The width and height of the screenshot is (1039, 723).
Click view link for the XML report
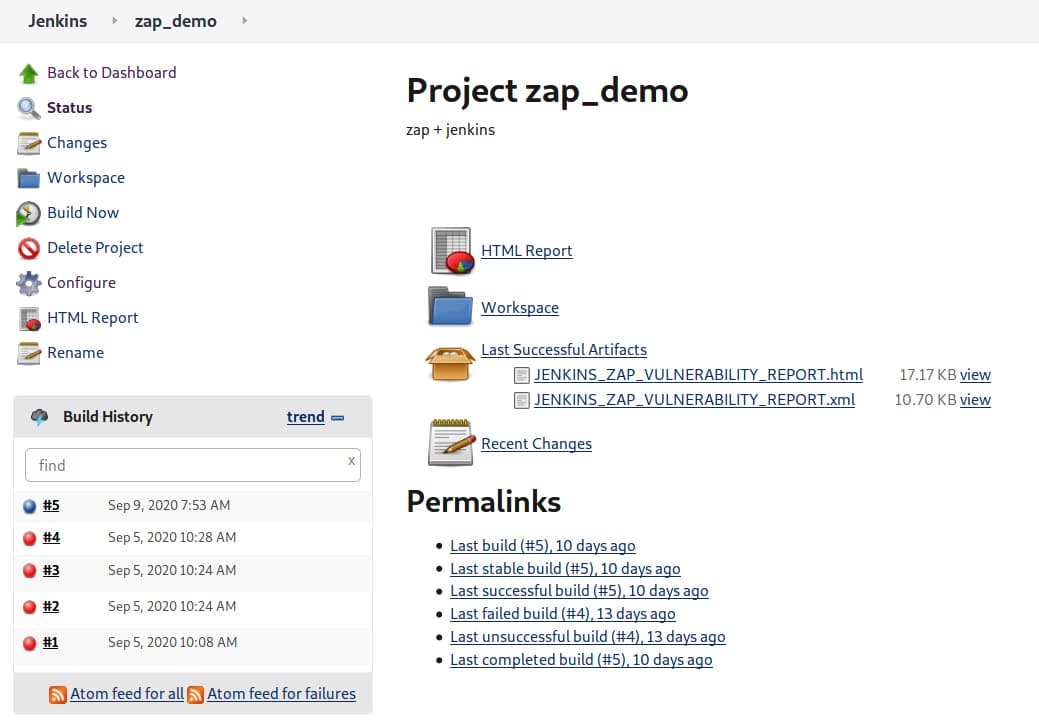pos(975,400)
